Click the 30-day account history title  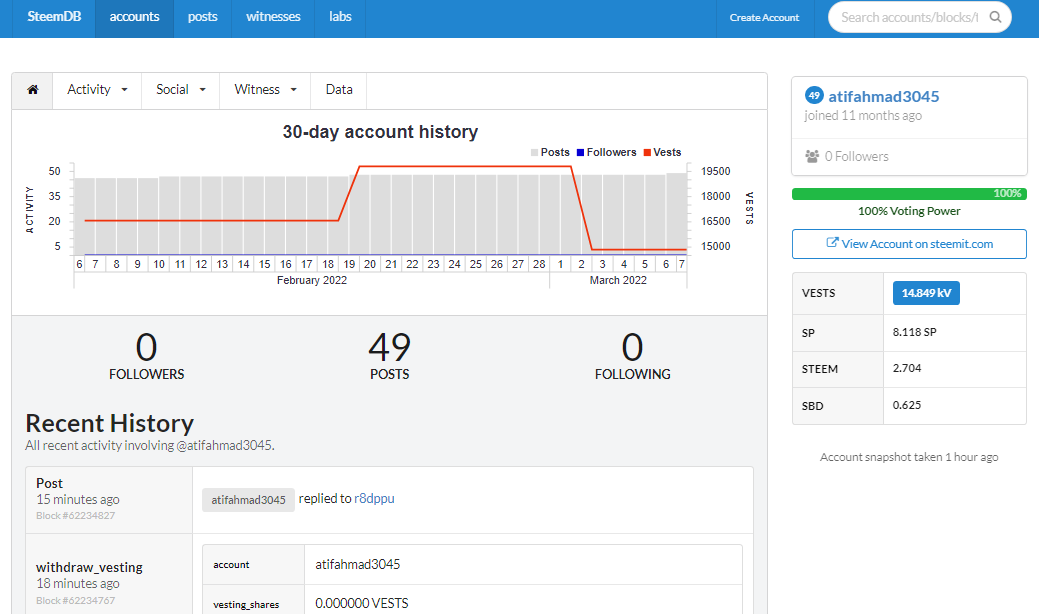380,132
